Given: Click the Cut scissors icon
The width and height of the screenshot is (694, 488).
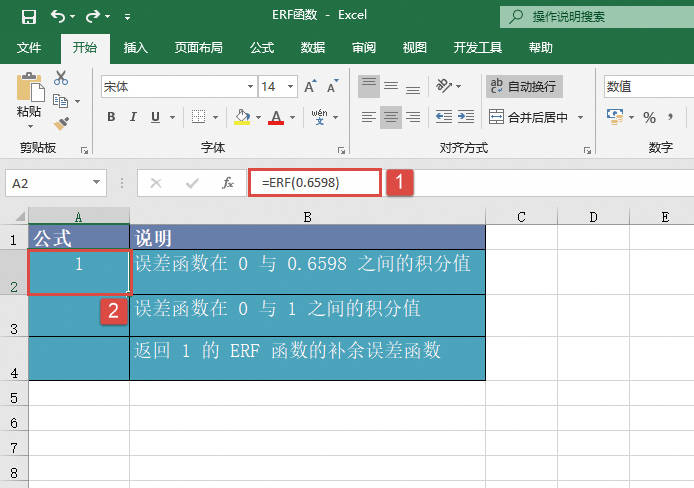Looking at the screenshot, I should tap(61, 78).
